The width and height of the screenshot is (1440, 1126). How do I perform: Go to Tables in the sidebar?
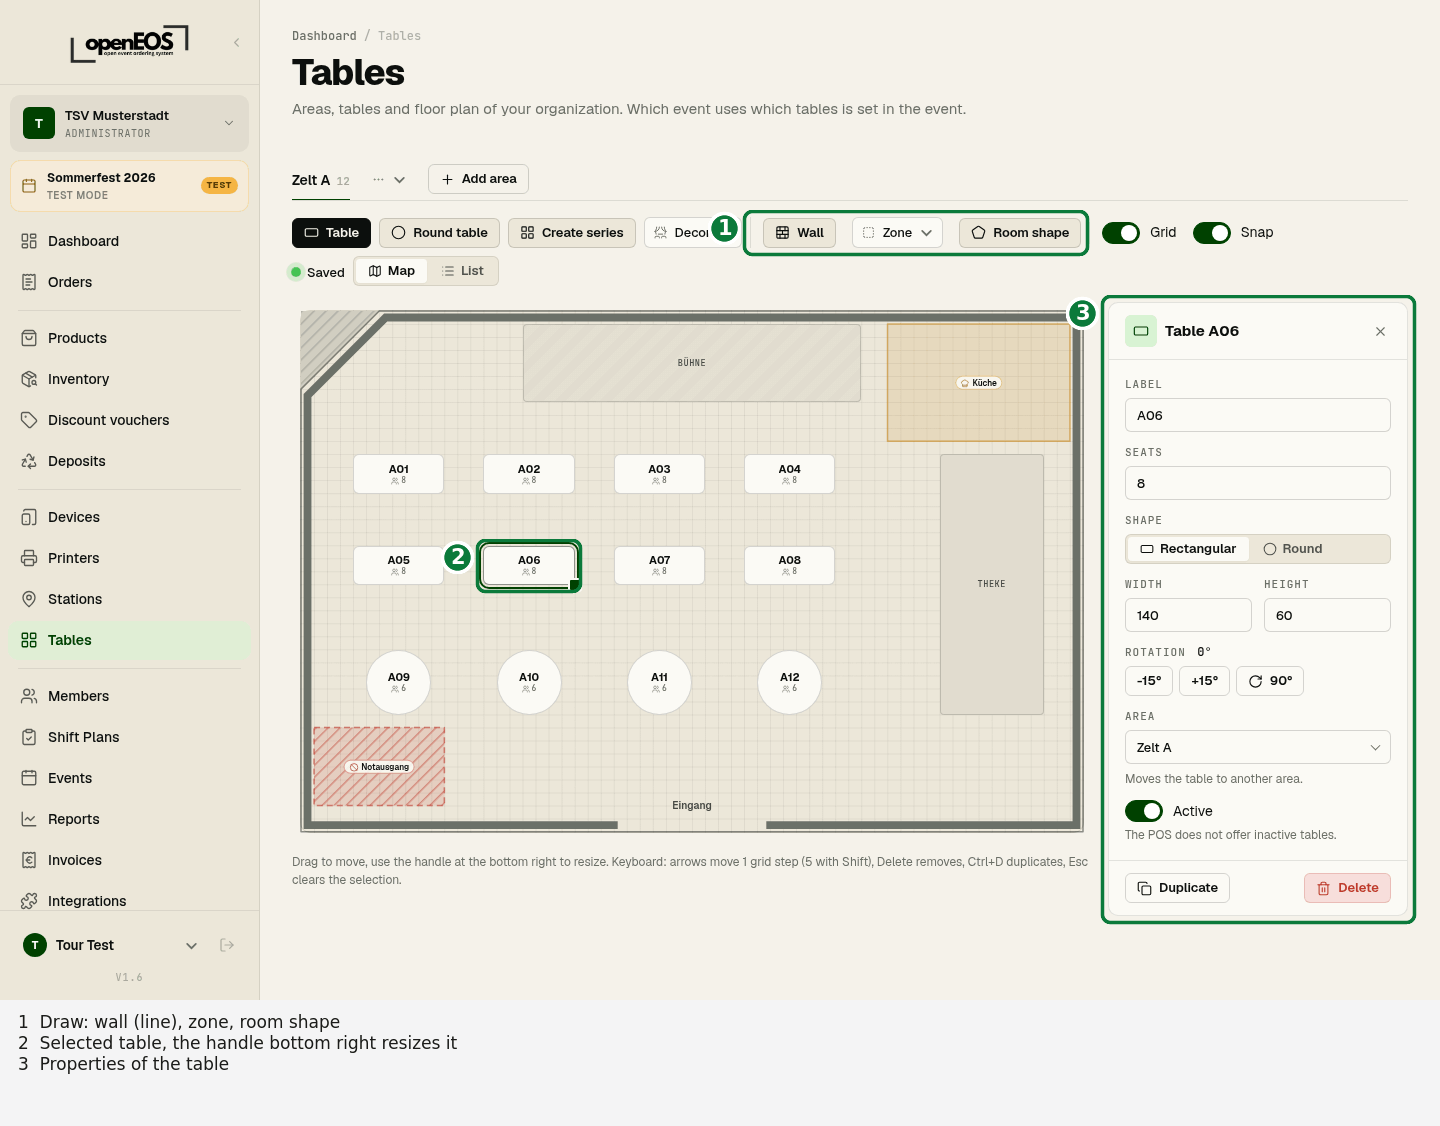pyautogui.click(x=130, y=640)
